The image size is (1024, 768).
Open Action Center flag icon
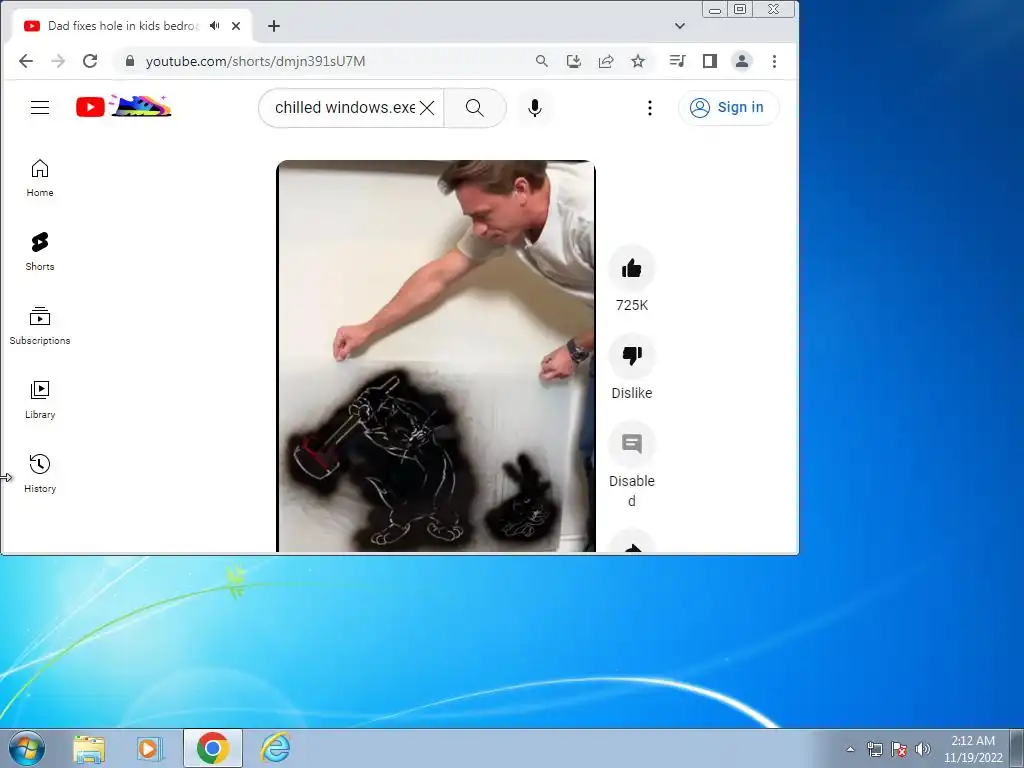tap(899, 749)
